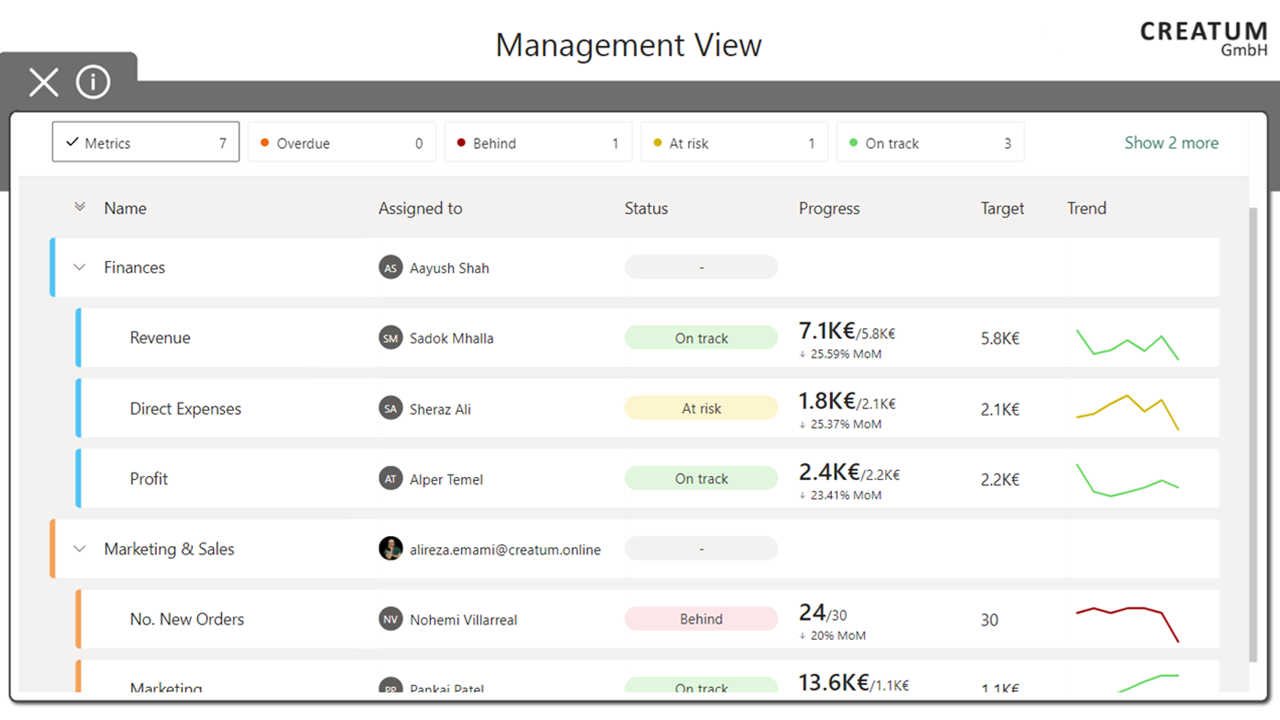The height and width of the screenshot is (720, 1280).
Task: Click the Revenue trend sparkline
Action: coord(1127,342)
